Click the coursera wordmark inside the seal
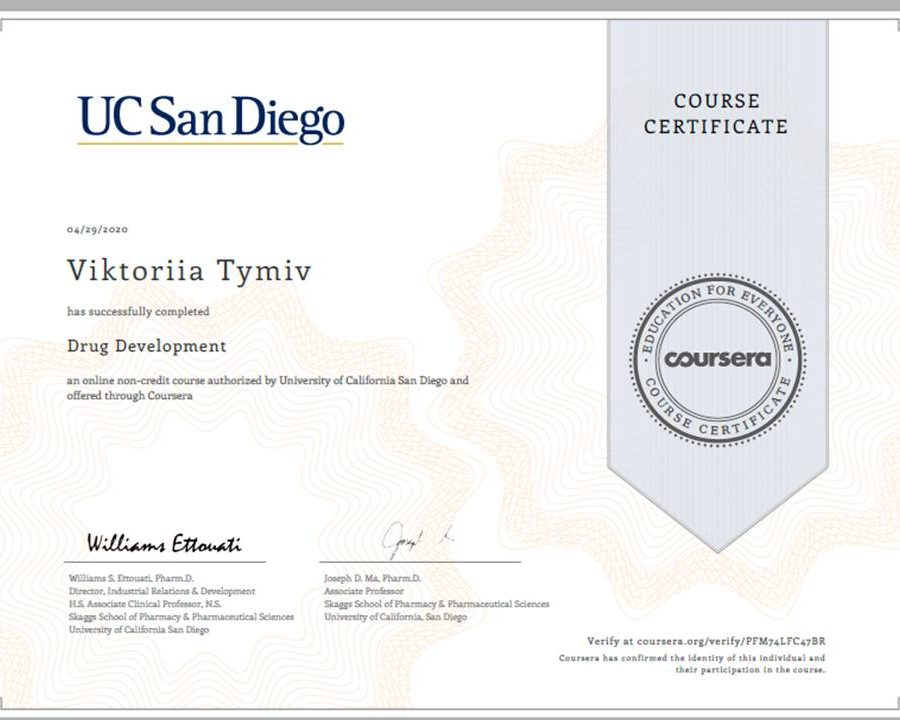900x720 pixels. click(x=717, y=358)
